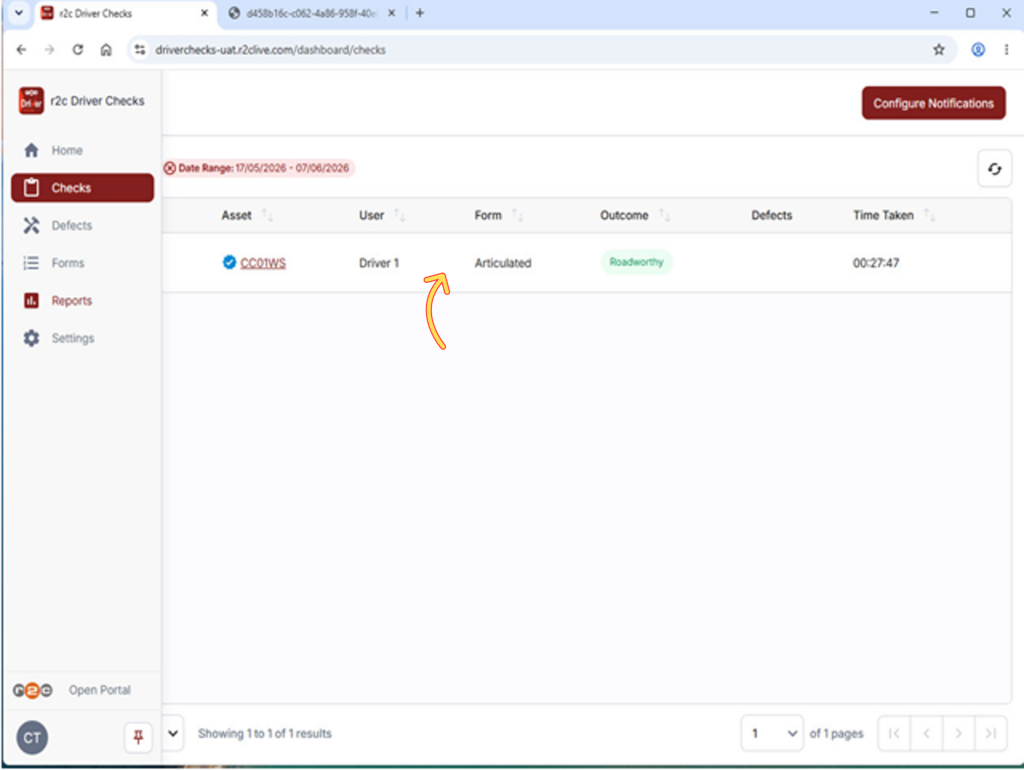Image resolution: width=1024 pixels, height=770 pixels.
Task: Sort by the Outcome column
Action: (664, 216)
